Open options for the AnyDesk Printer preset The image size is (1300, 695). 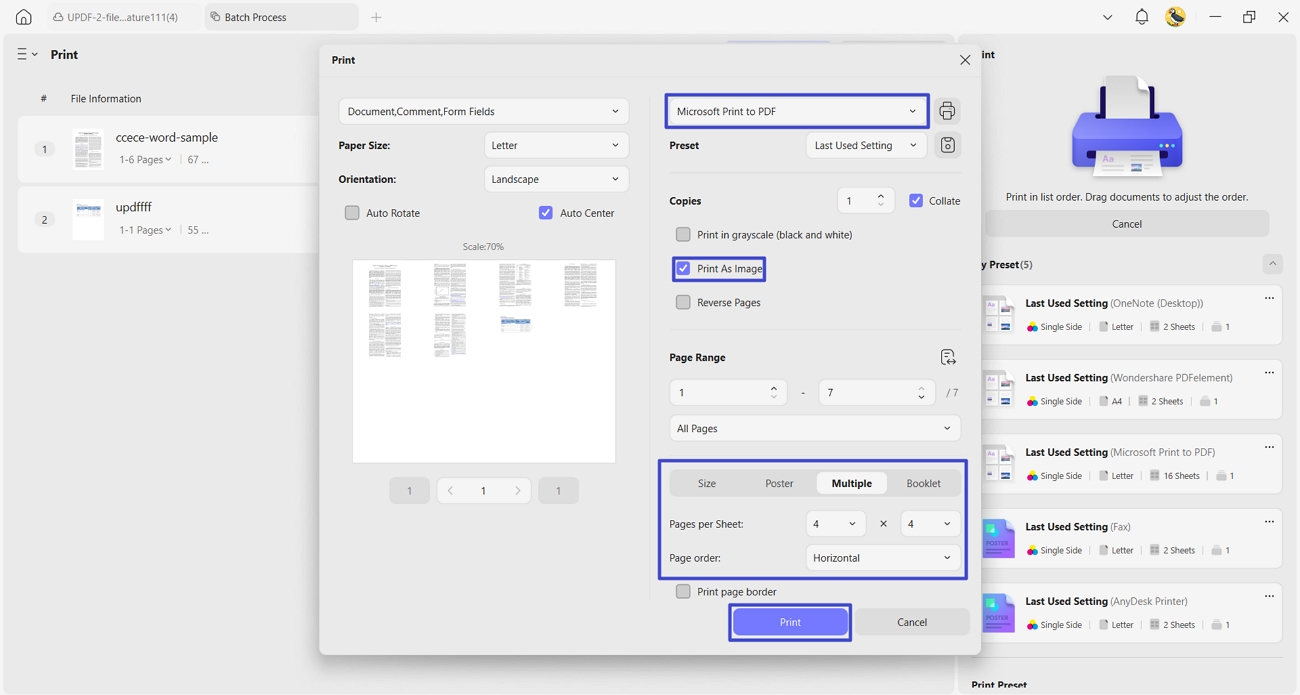1269,596
